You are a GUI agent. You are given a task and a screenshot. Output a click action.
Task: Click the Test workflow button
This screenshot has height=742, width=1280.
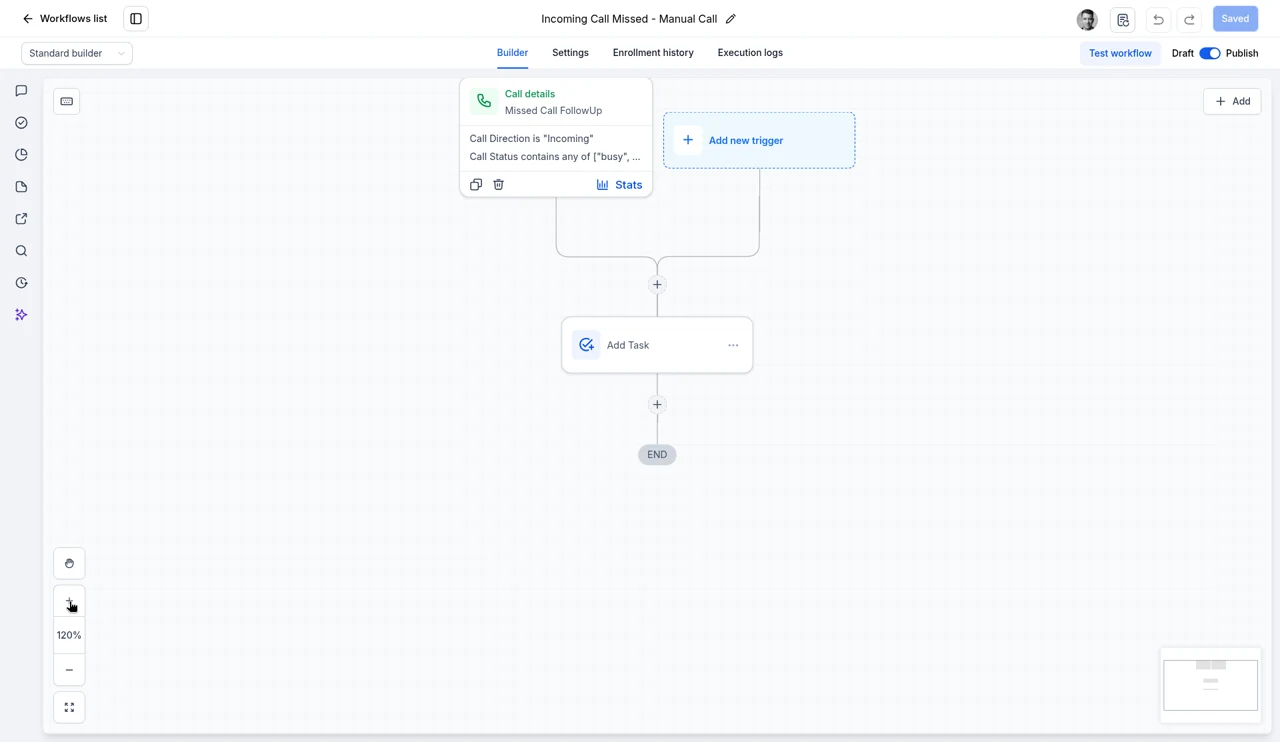tap(1120, 53)
